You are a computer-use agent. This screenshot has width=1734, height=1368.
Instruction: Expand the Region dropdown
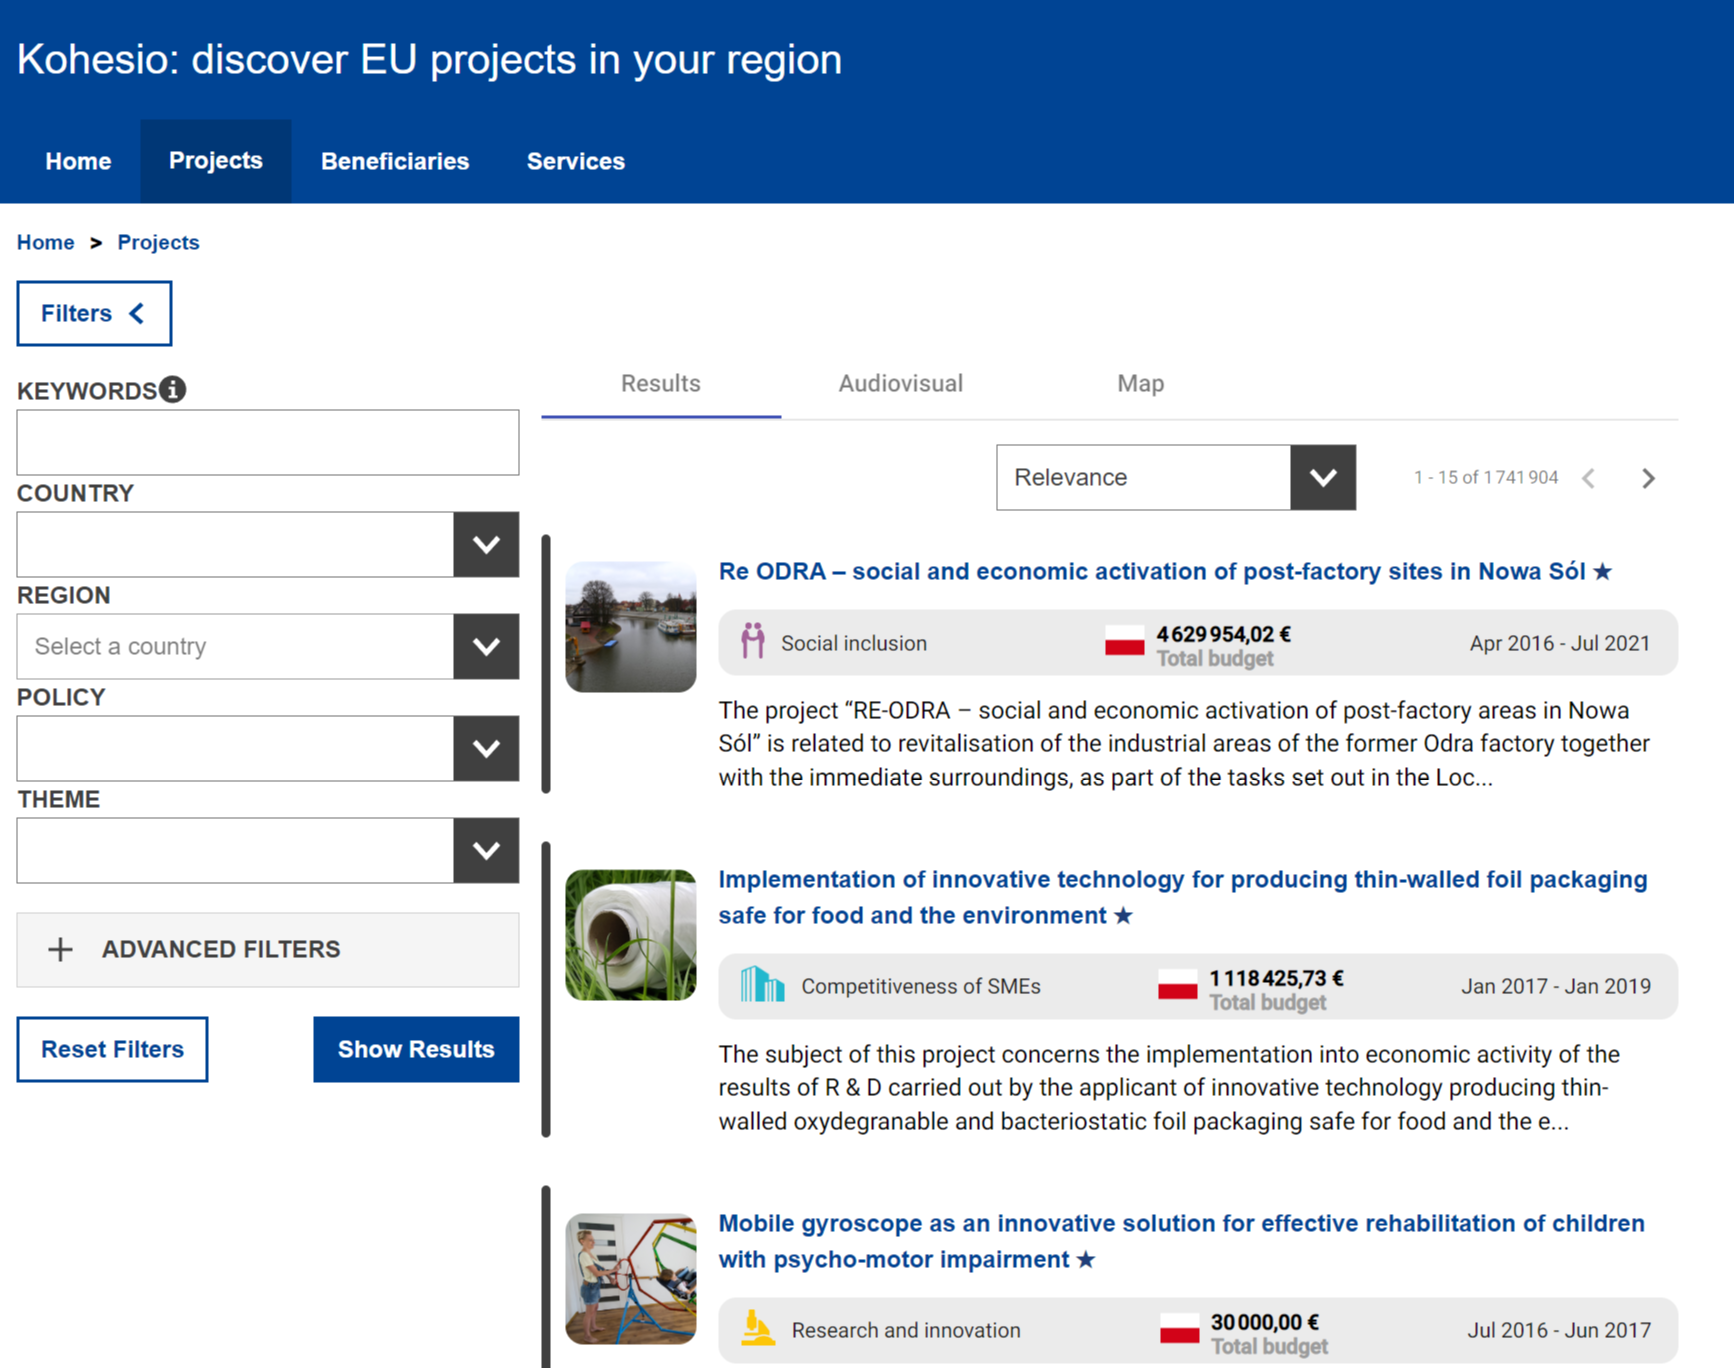coord(486,647)
